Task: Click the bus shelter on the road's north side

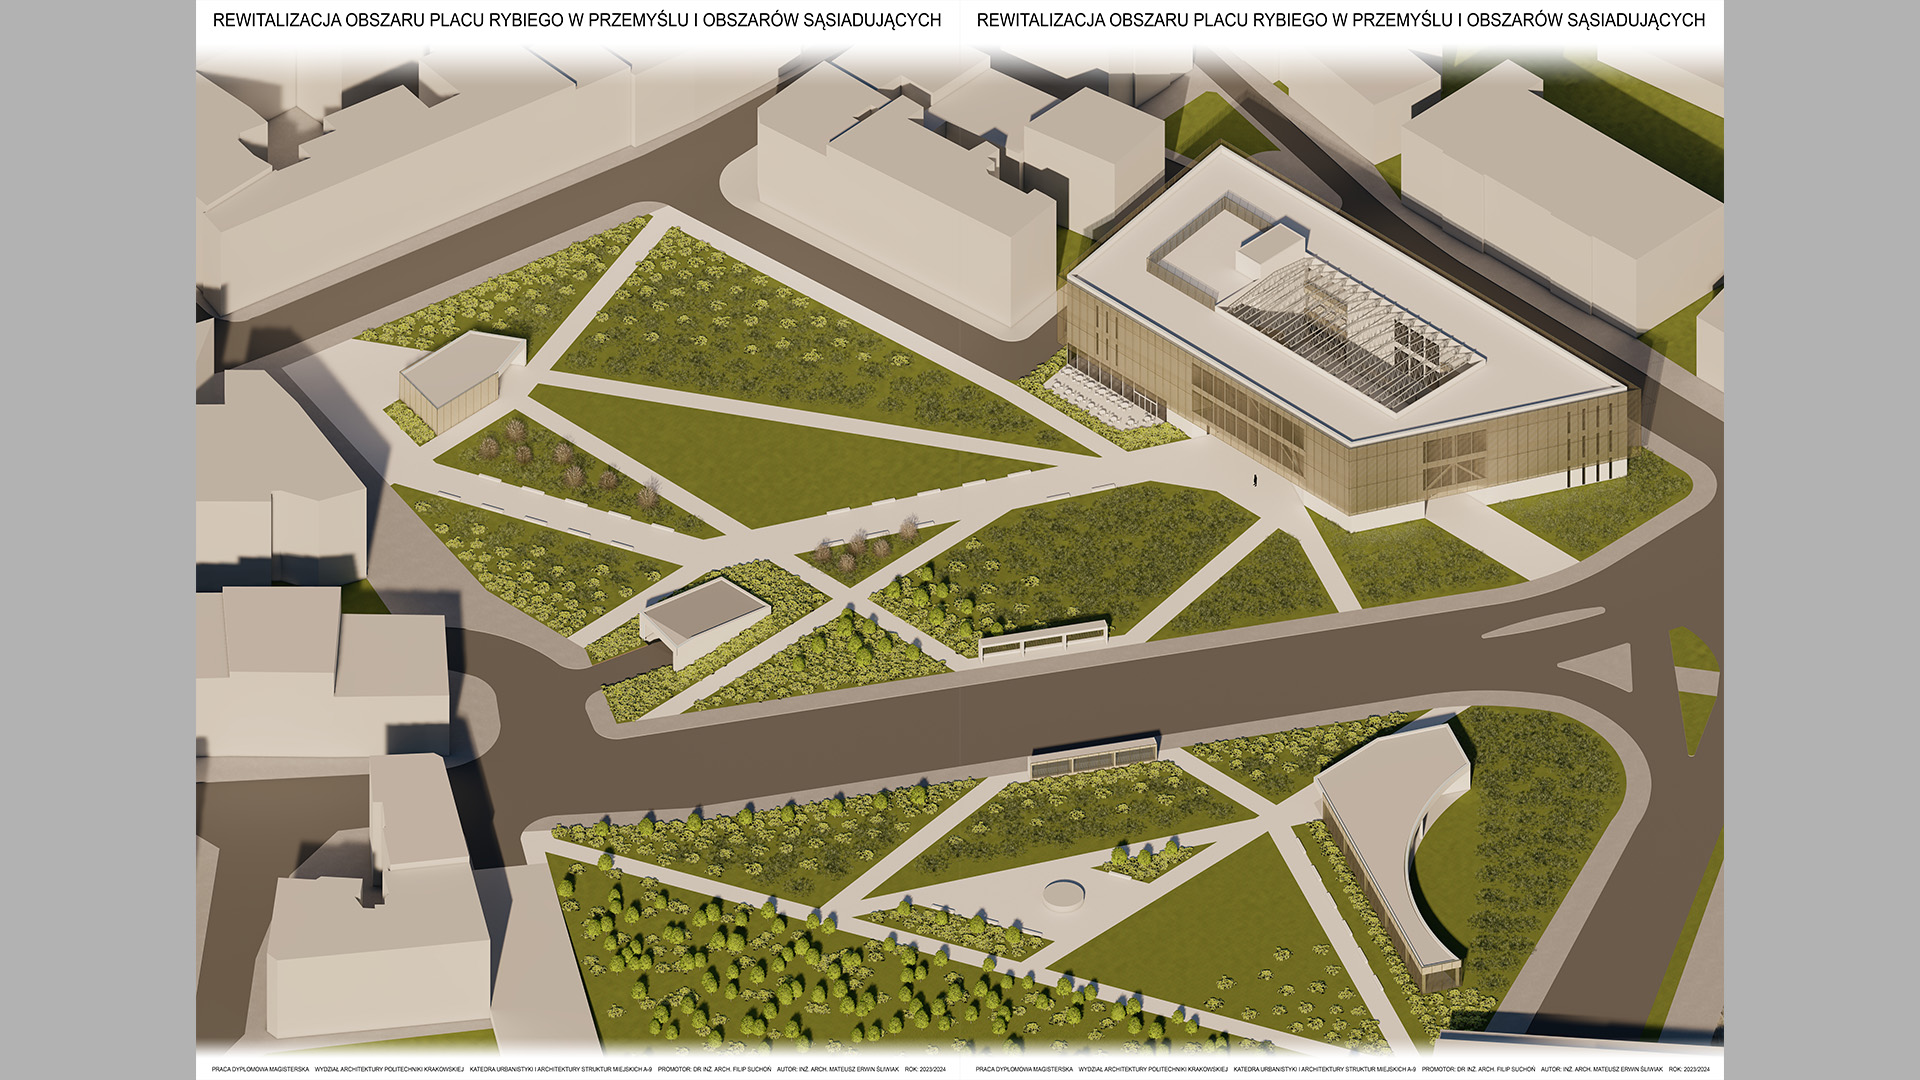Action: pyautogui.click(x=1043, y=638)
